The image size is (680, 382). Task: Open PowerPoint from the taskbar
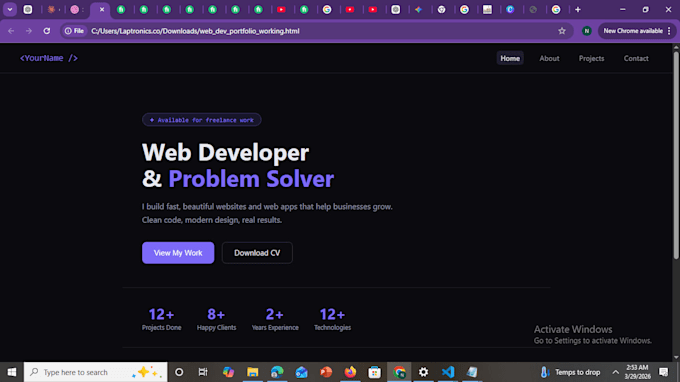tap(326, 372)
